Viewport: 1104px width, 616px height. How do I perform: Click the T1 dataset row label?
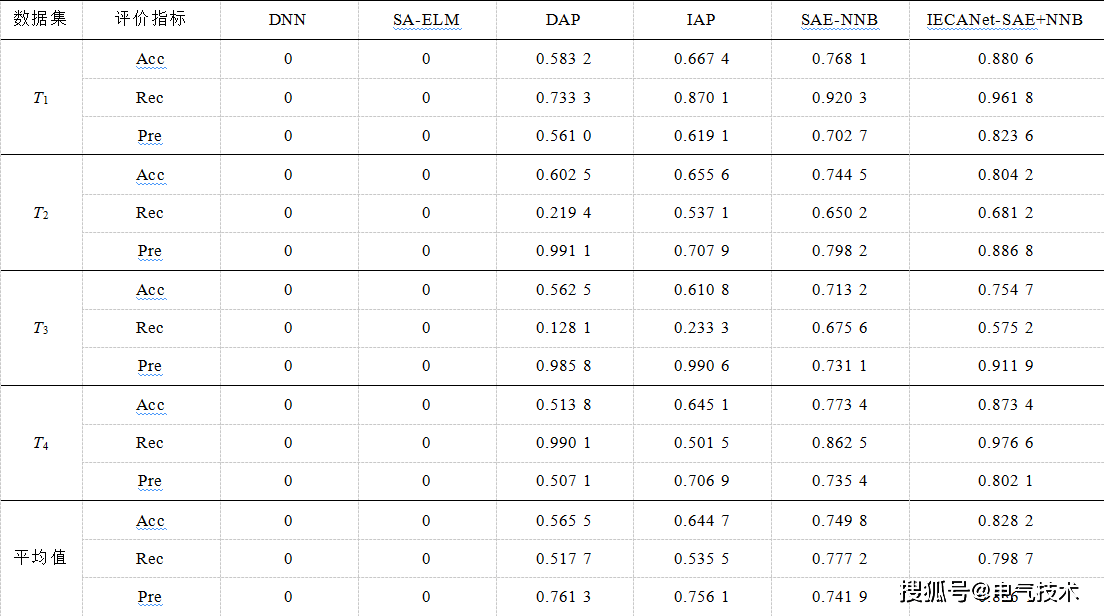click(40, 98)
